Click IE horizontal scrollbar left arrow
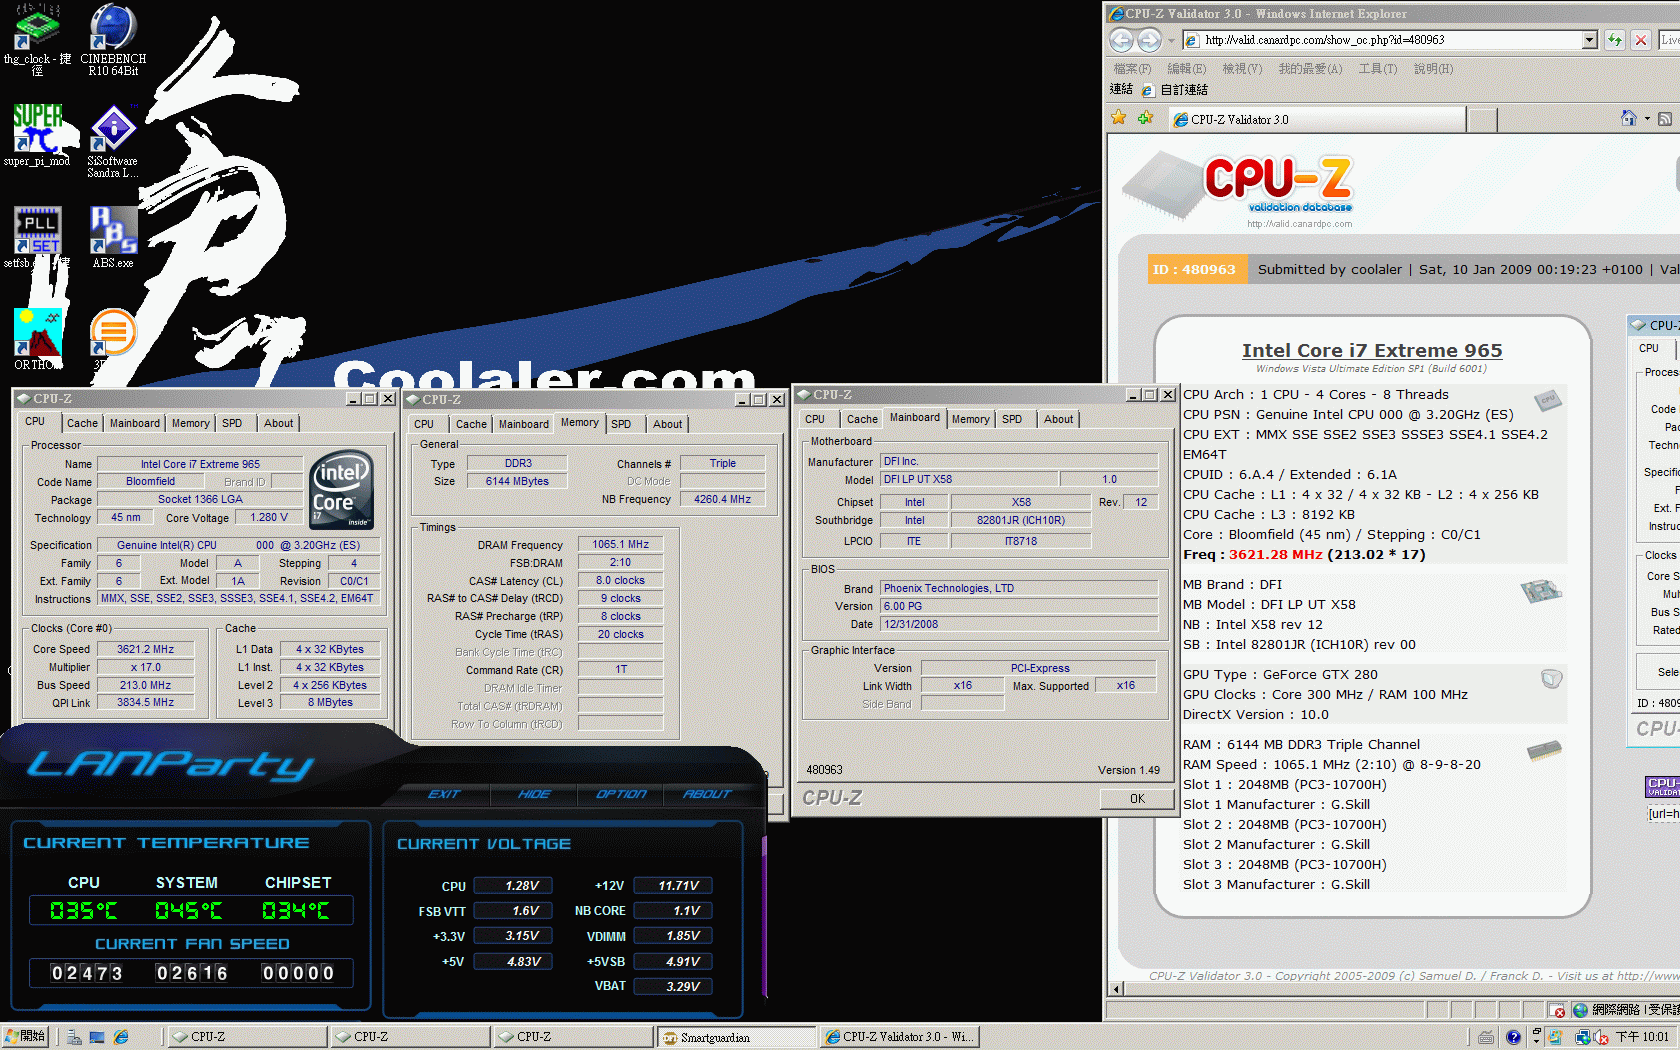Image resolution: width=1680 pixels, height=1050 pixels. coord(1117,989)
